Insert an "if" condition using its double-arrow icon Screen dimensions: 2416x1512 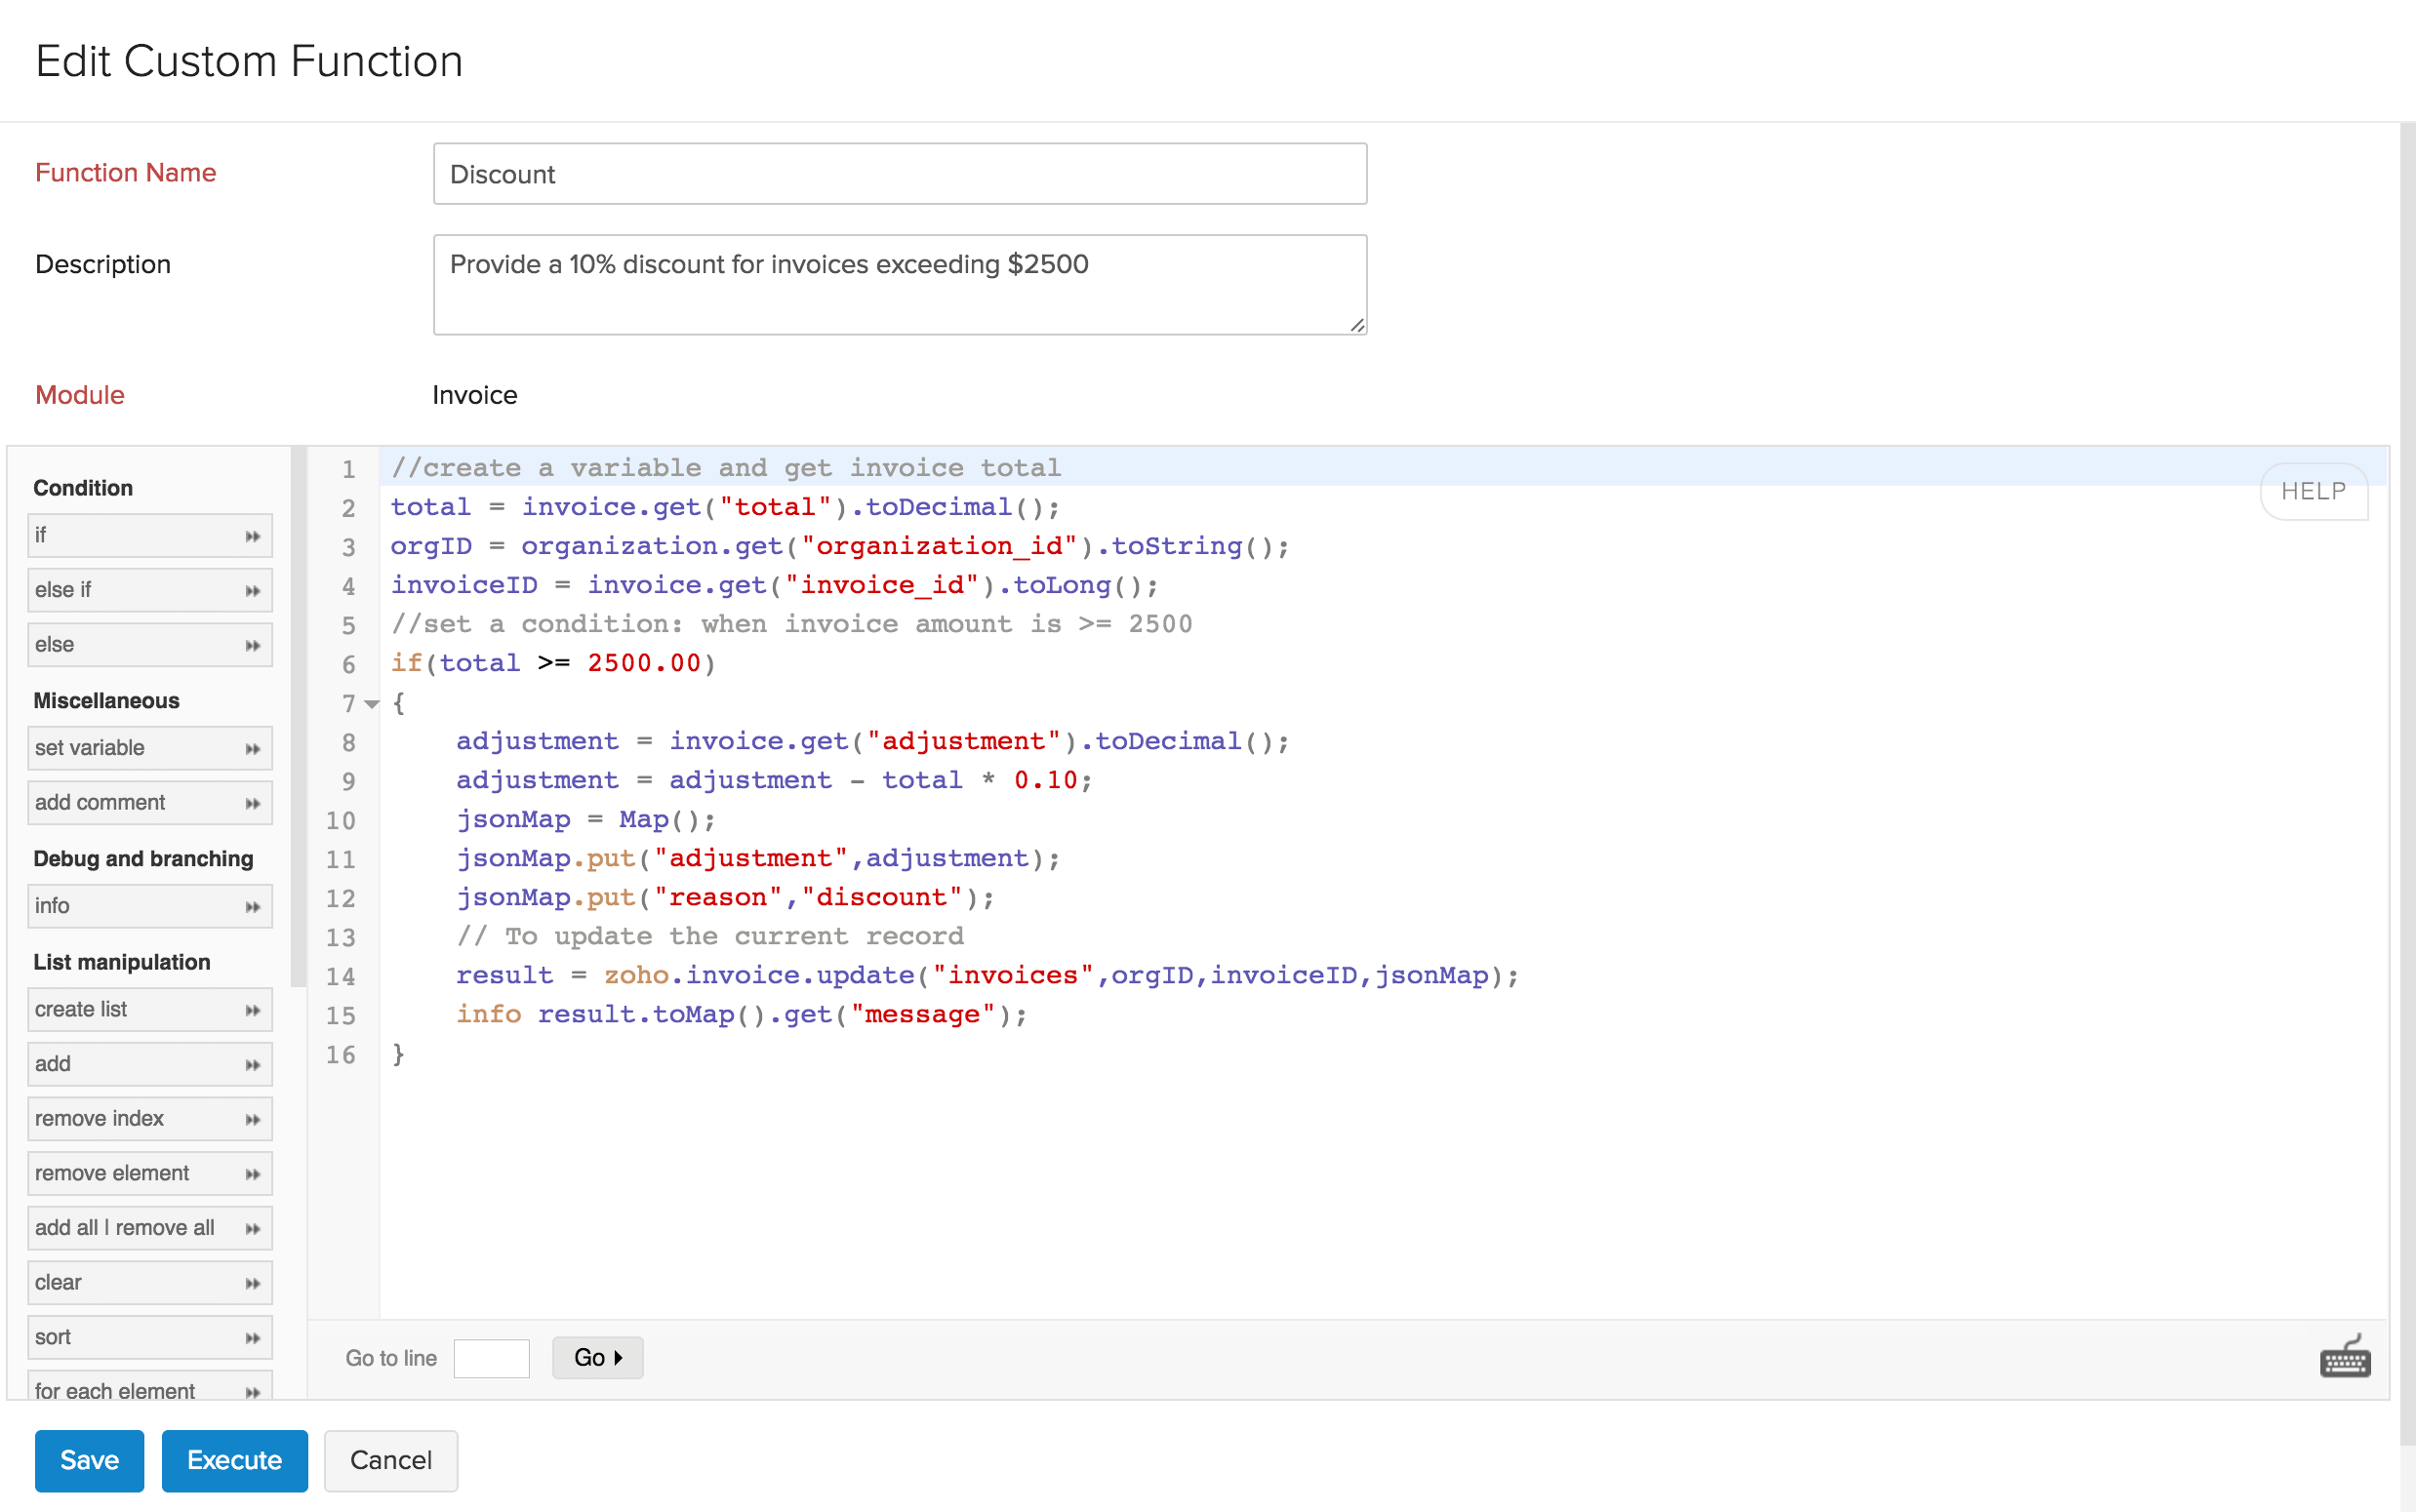pyautogui.click(x=255, y=535)
